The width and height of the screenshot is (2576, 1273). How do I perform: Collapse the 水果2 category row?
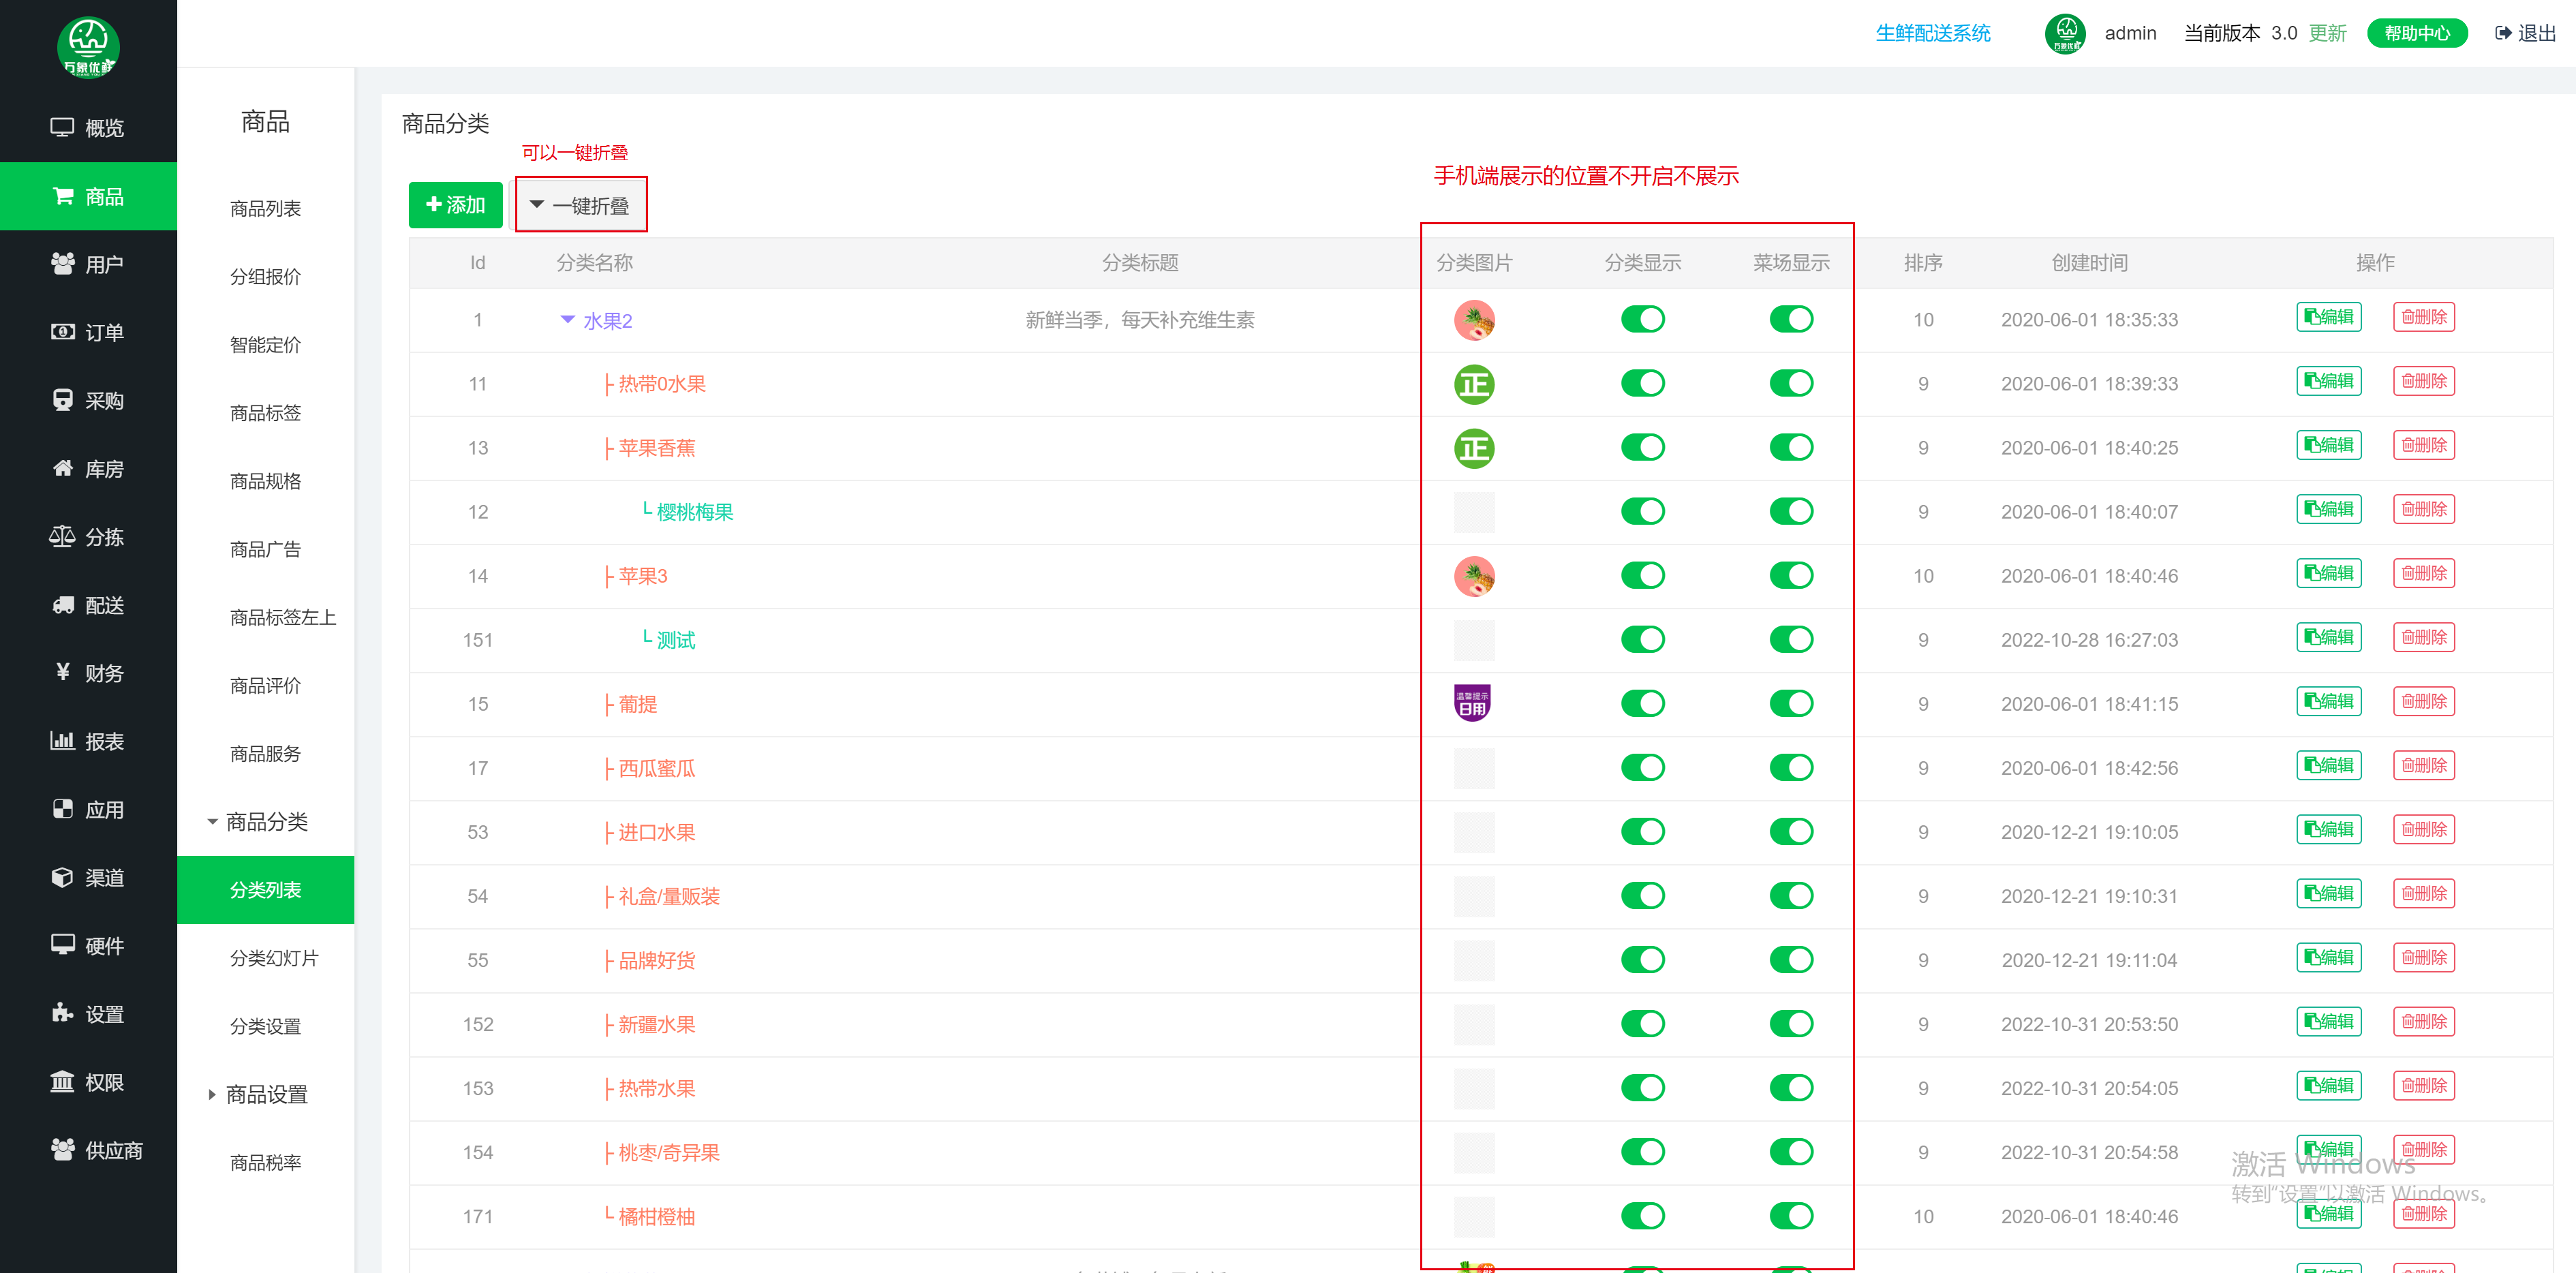[x=567, y=320]
